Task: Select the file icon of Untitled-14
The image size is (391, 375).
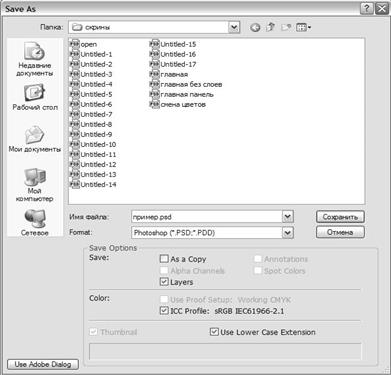Action: [x=75, y=184]
